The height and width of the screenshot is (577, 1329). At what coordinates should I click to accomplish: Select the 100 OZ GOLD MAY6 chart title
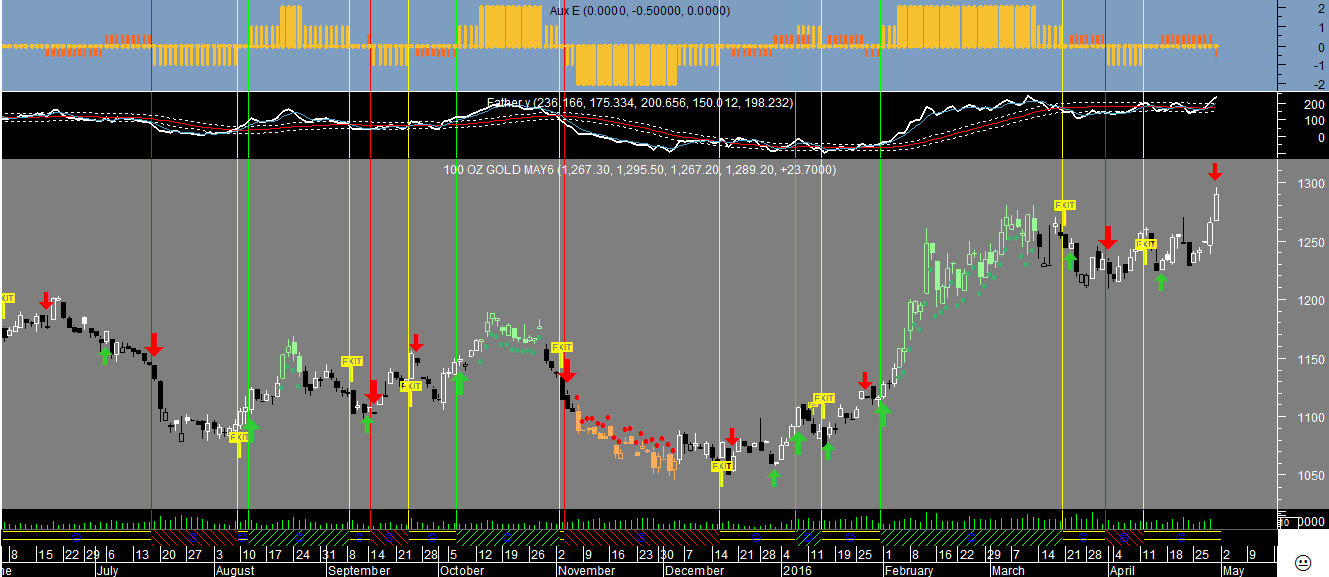click(x=640, y=170)
